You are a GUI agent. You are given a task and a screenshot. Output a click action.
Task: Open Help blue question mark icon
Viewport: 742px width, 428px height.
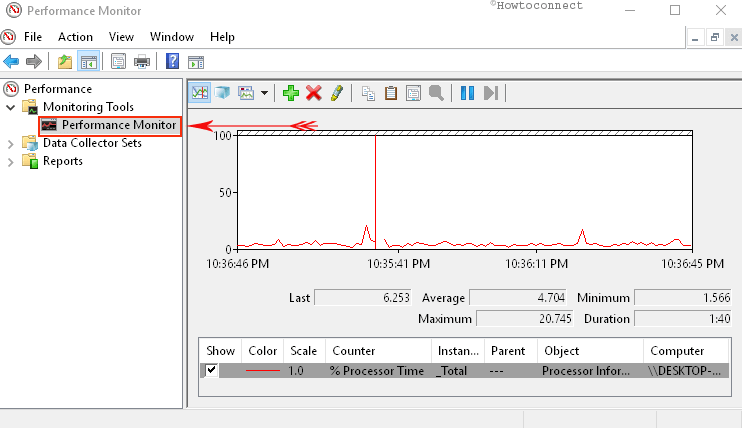click(172, 62)
